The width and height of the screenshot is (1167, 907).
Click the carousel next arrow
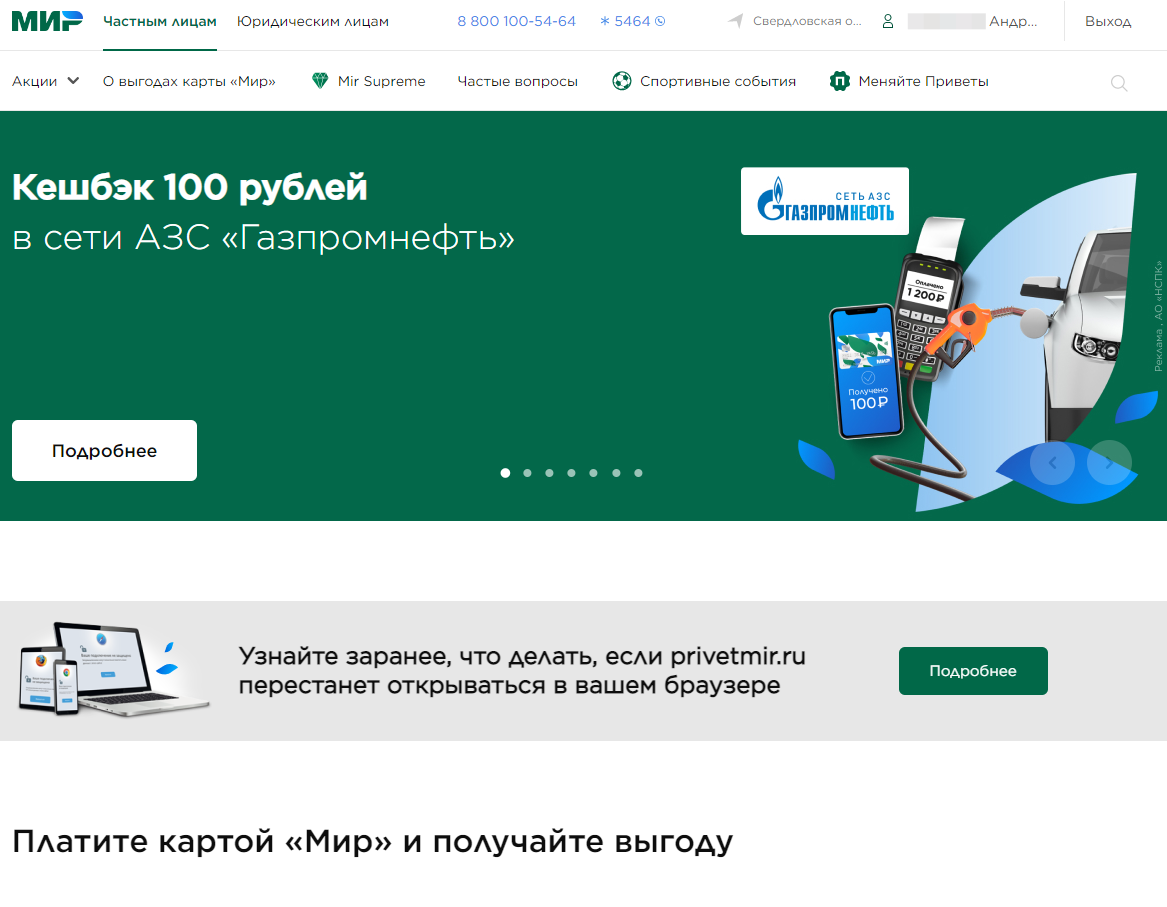pos(1109,462)
